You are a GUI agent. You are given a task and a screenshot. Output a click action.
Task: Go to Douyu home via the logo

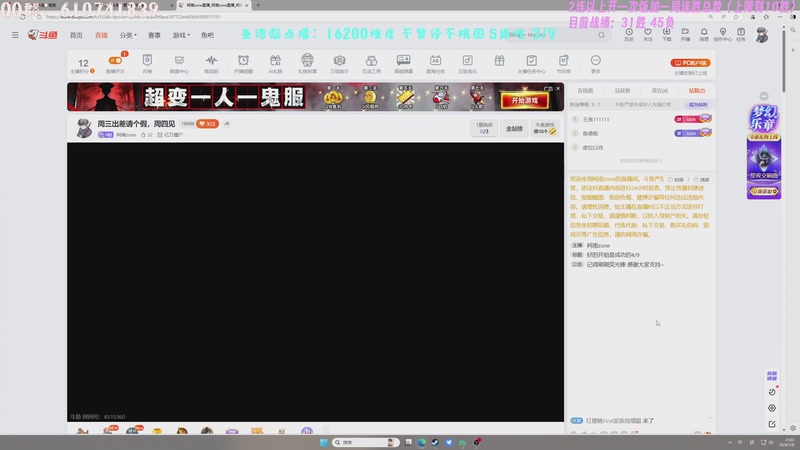tap(43, 35)
